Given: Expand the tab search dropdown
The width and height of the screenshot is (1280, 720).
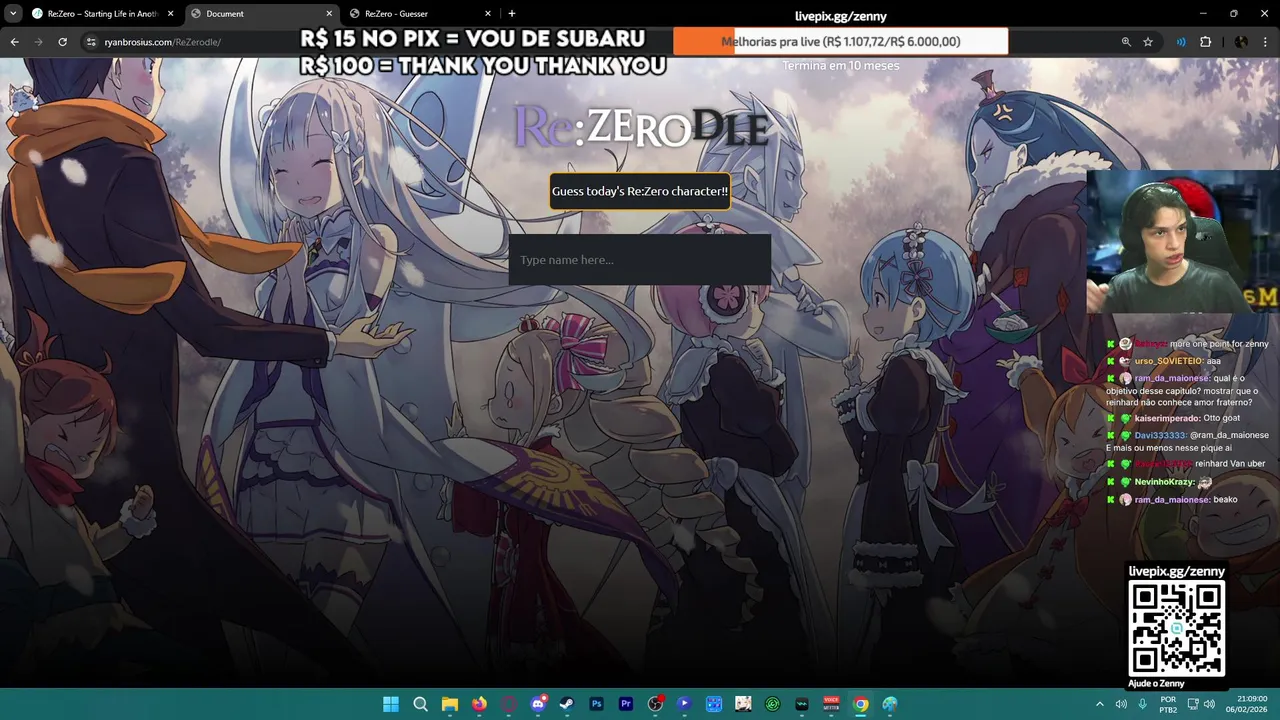Looking at the screenshot, I should tap(13, 14).
